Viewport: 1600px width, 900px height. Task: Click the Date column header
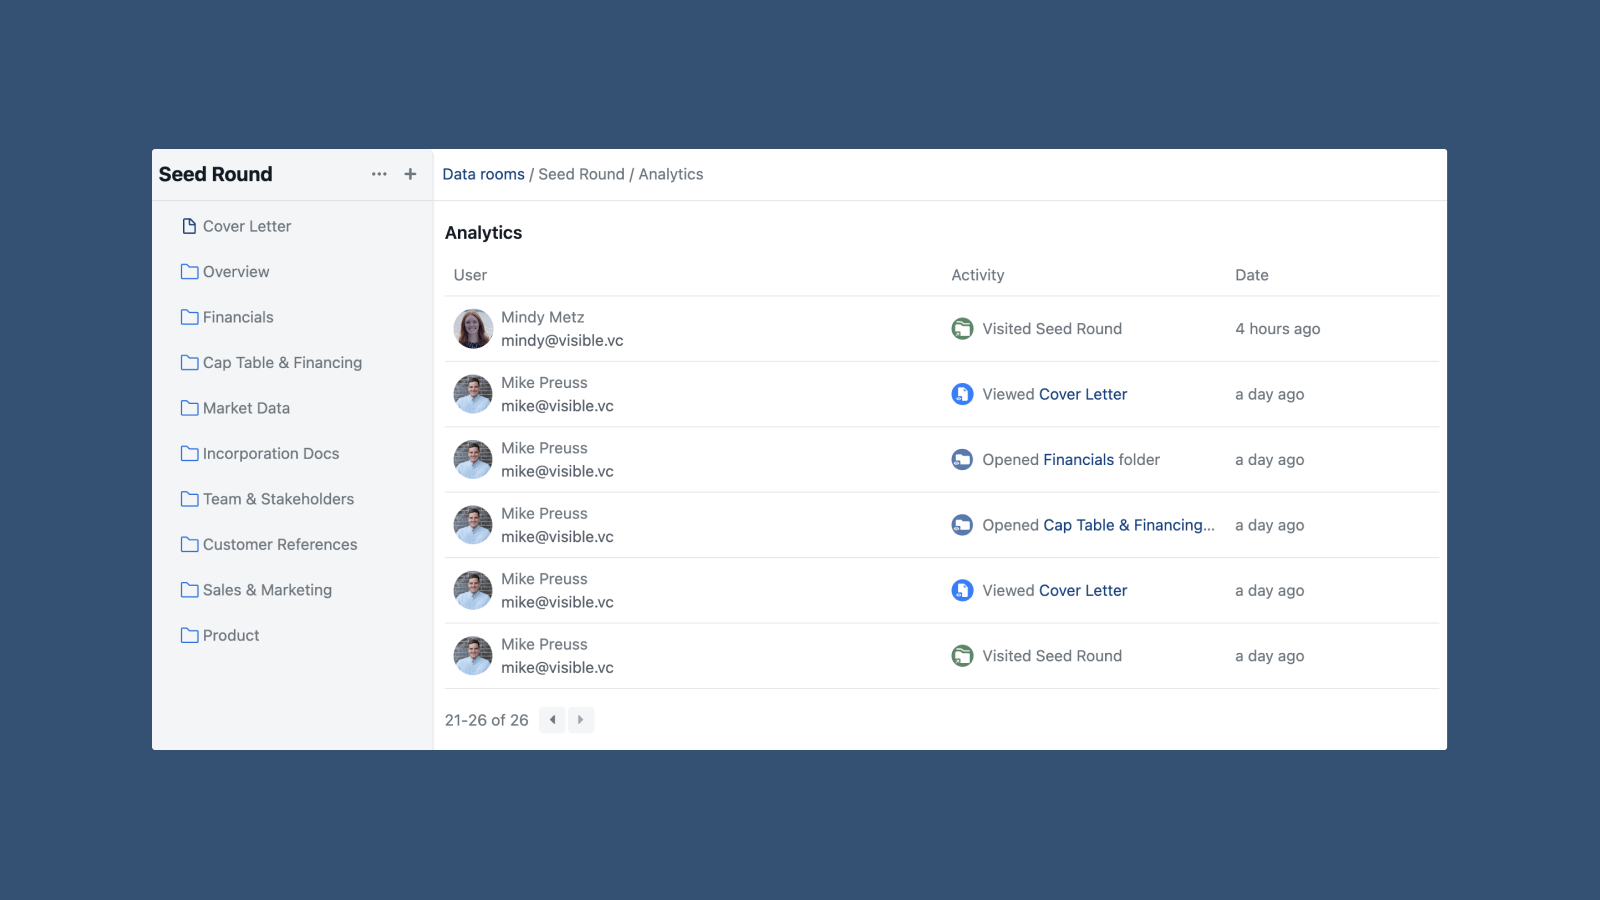pyautogui.click(x=1252, y=275)
